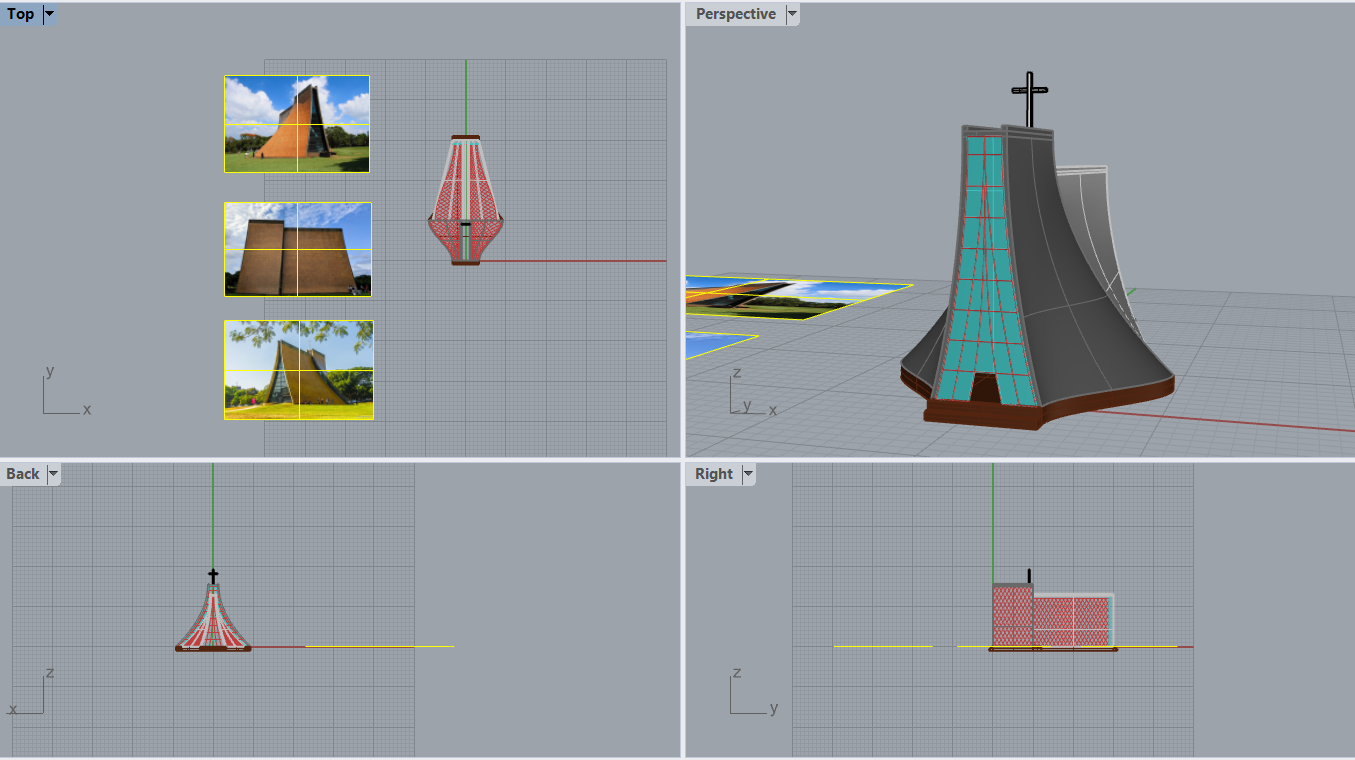
Task: Open the Right viewport dropdown arrow
Action: click(748, 474)
